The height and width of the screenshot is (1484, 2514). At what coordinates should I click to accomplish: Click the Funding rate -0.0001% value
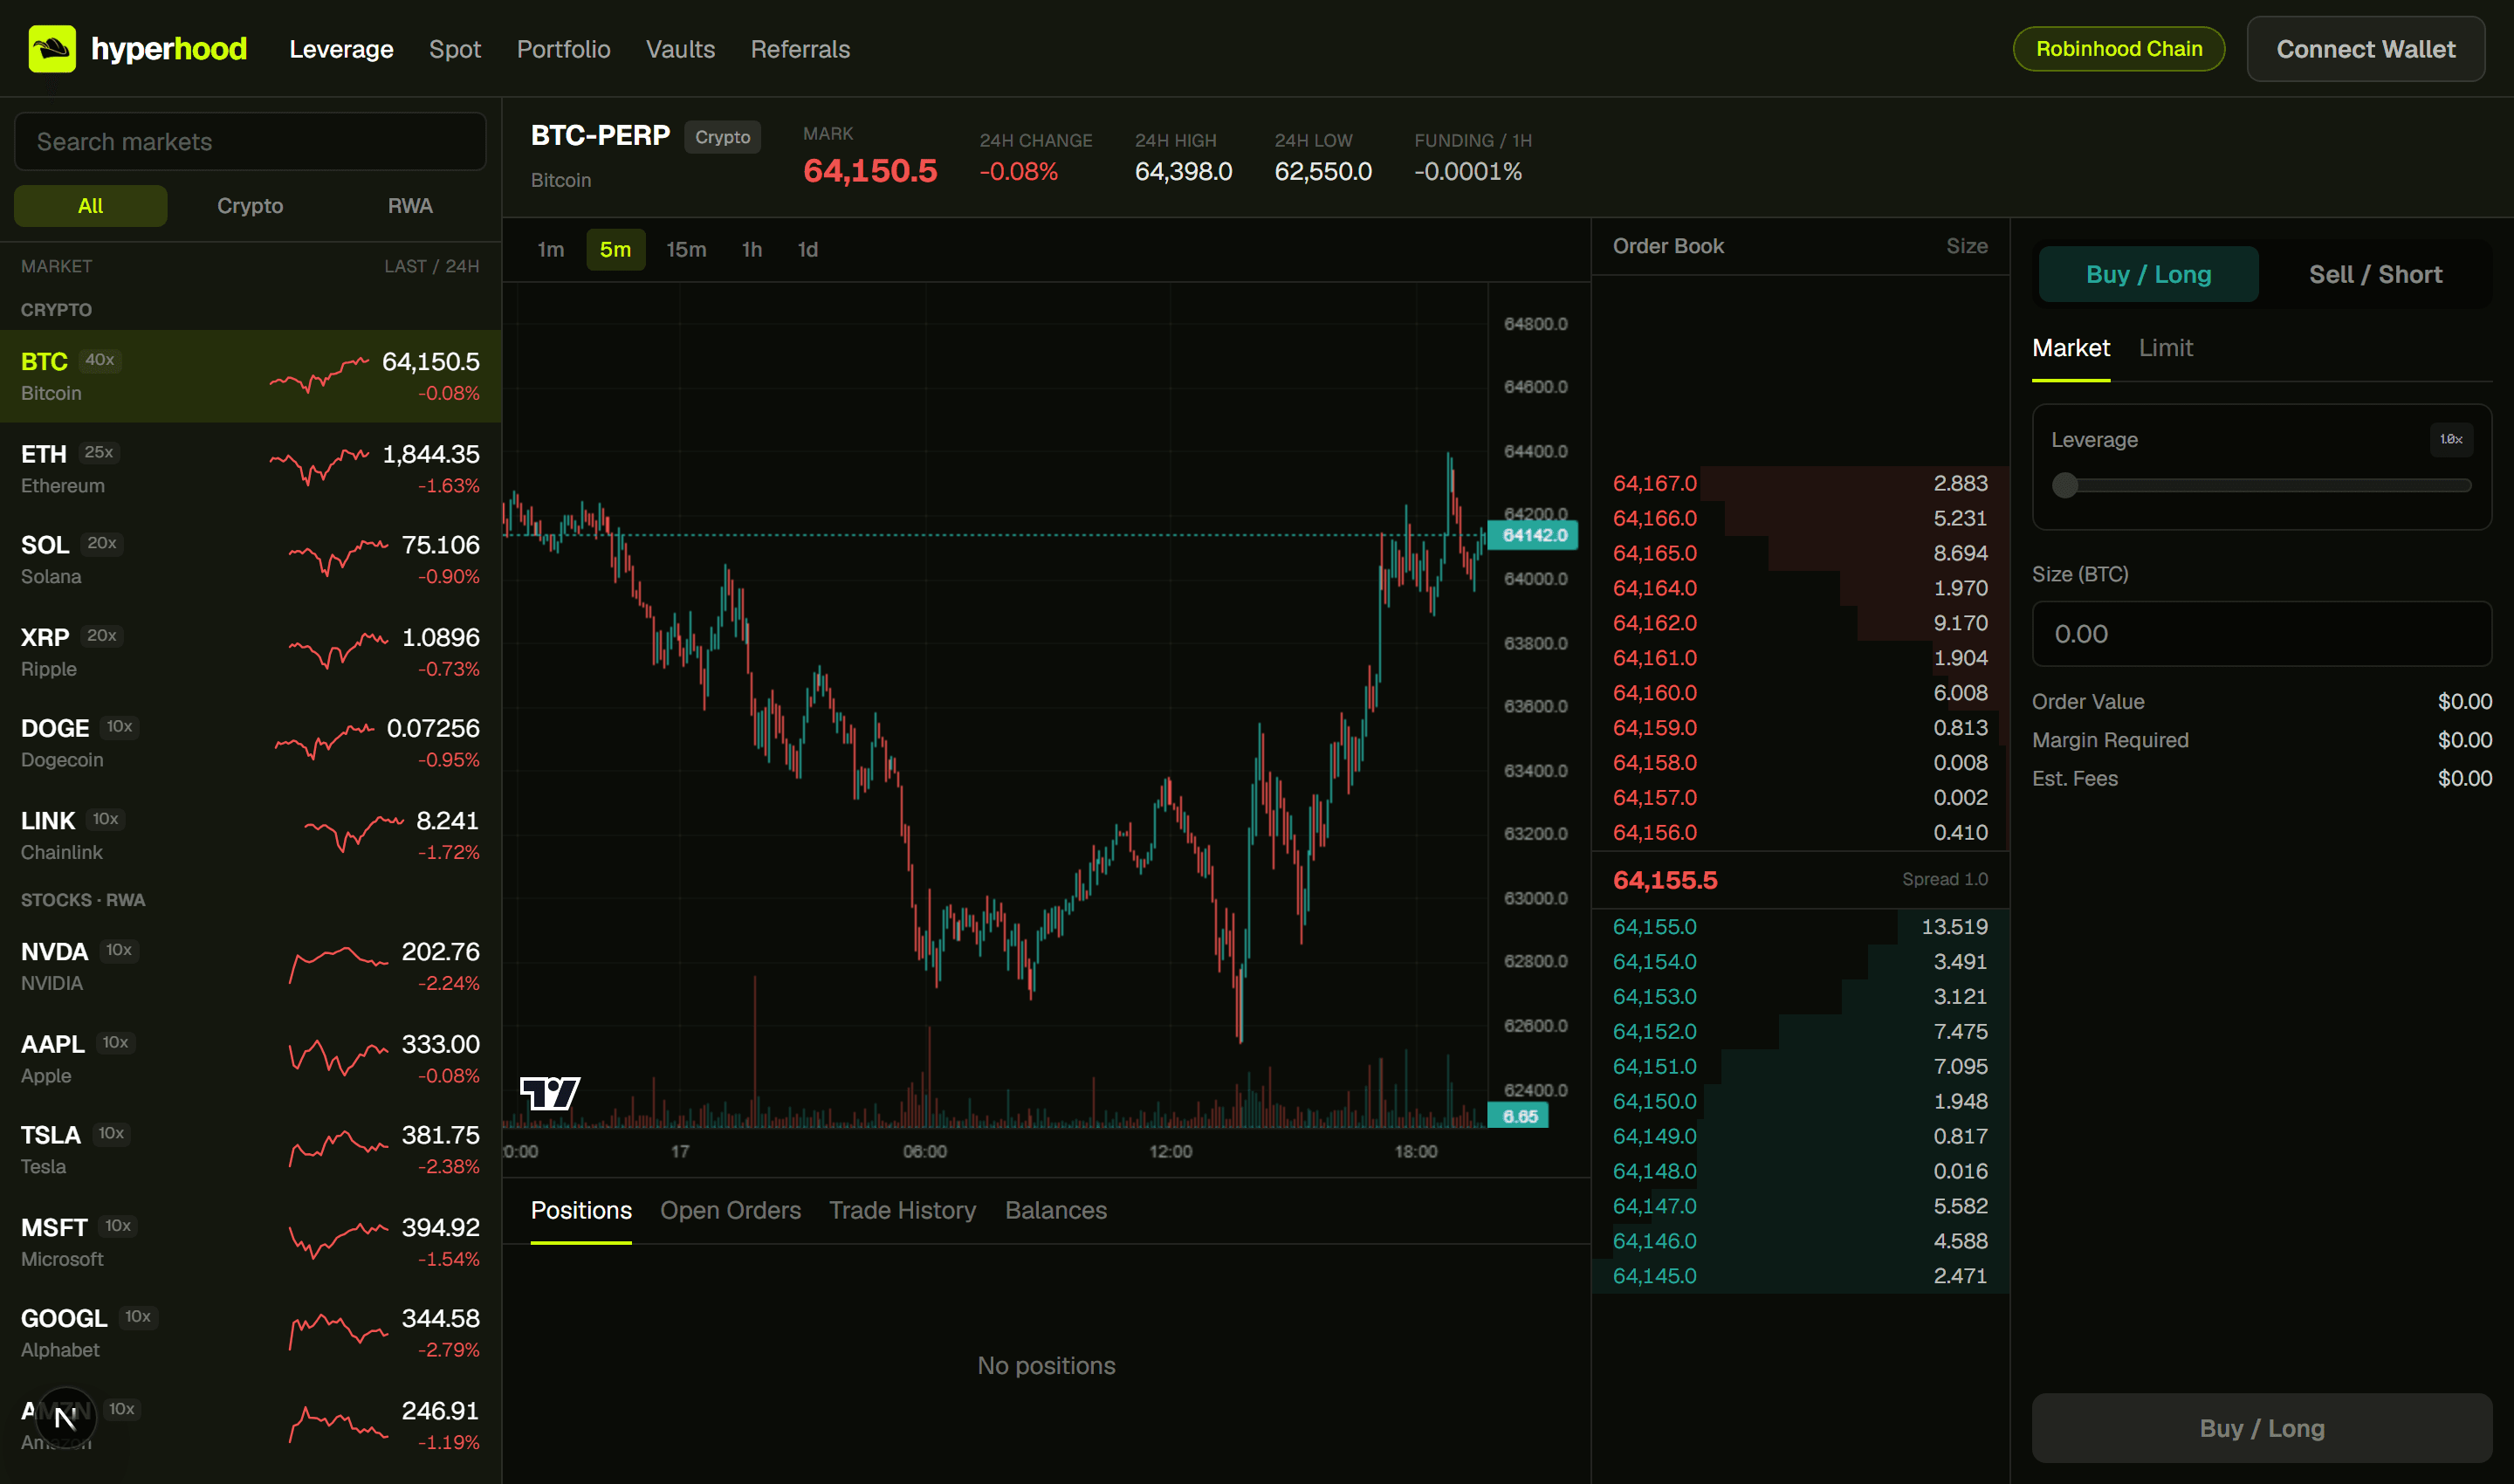point(1467,171)
